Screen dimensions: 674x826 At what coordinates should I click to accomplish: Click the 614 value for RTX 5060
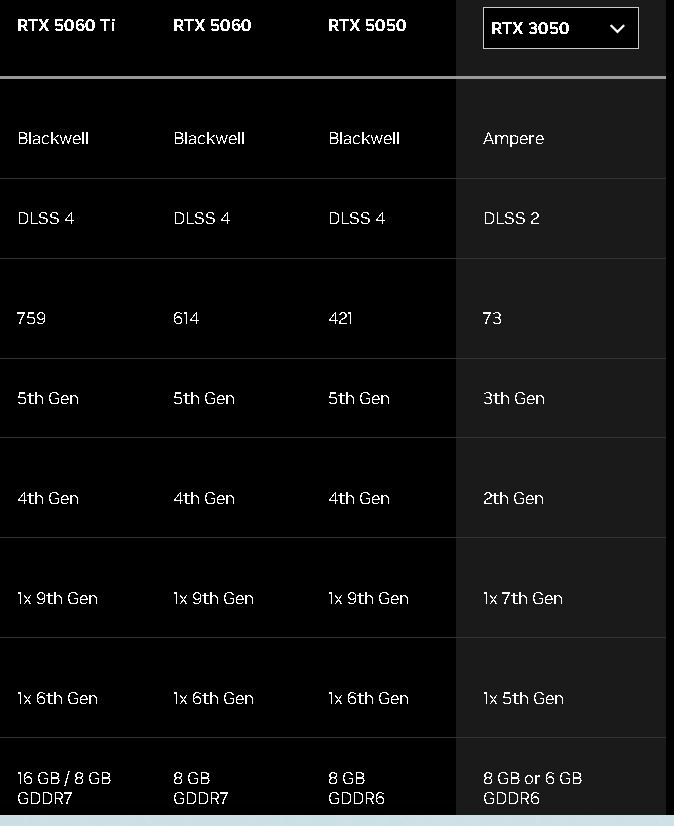(186, 318)
